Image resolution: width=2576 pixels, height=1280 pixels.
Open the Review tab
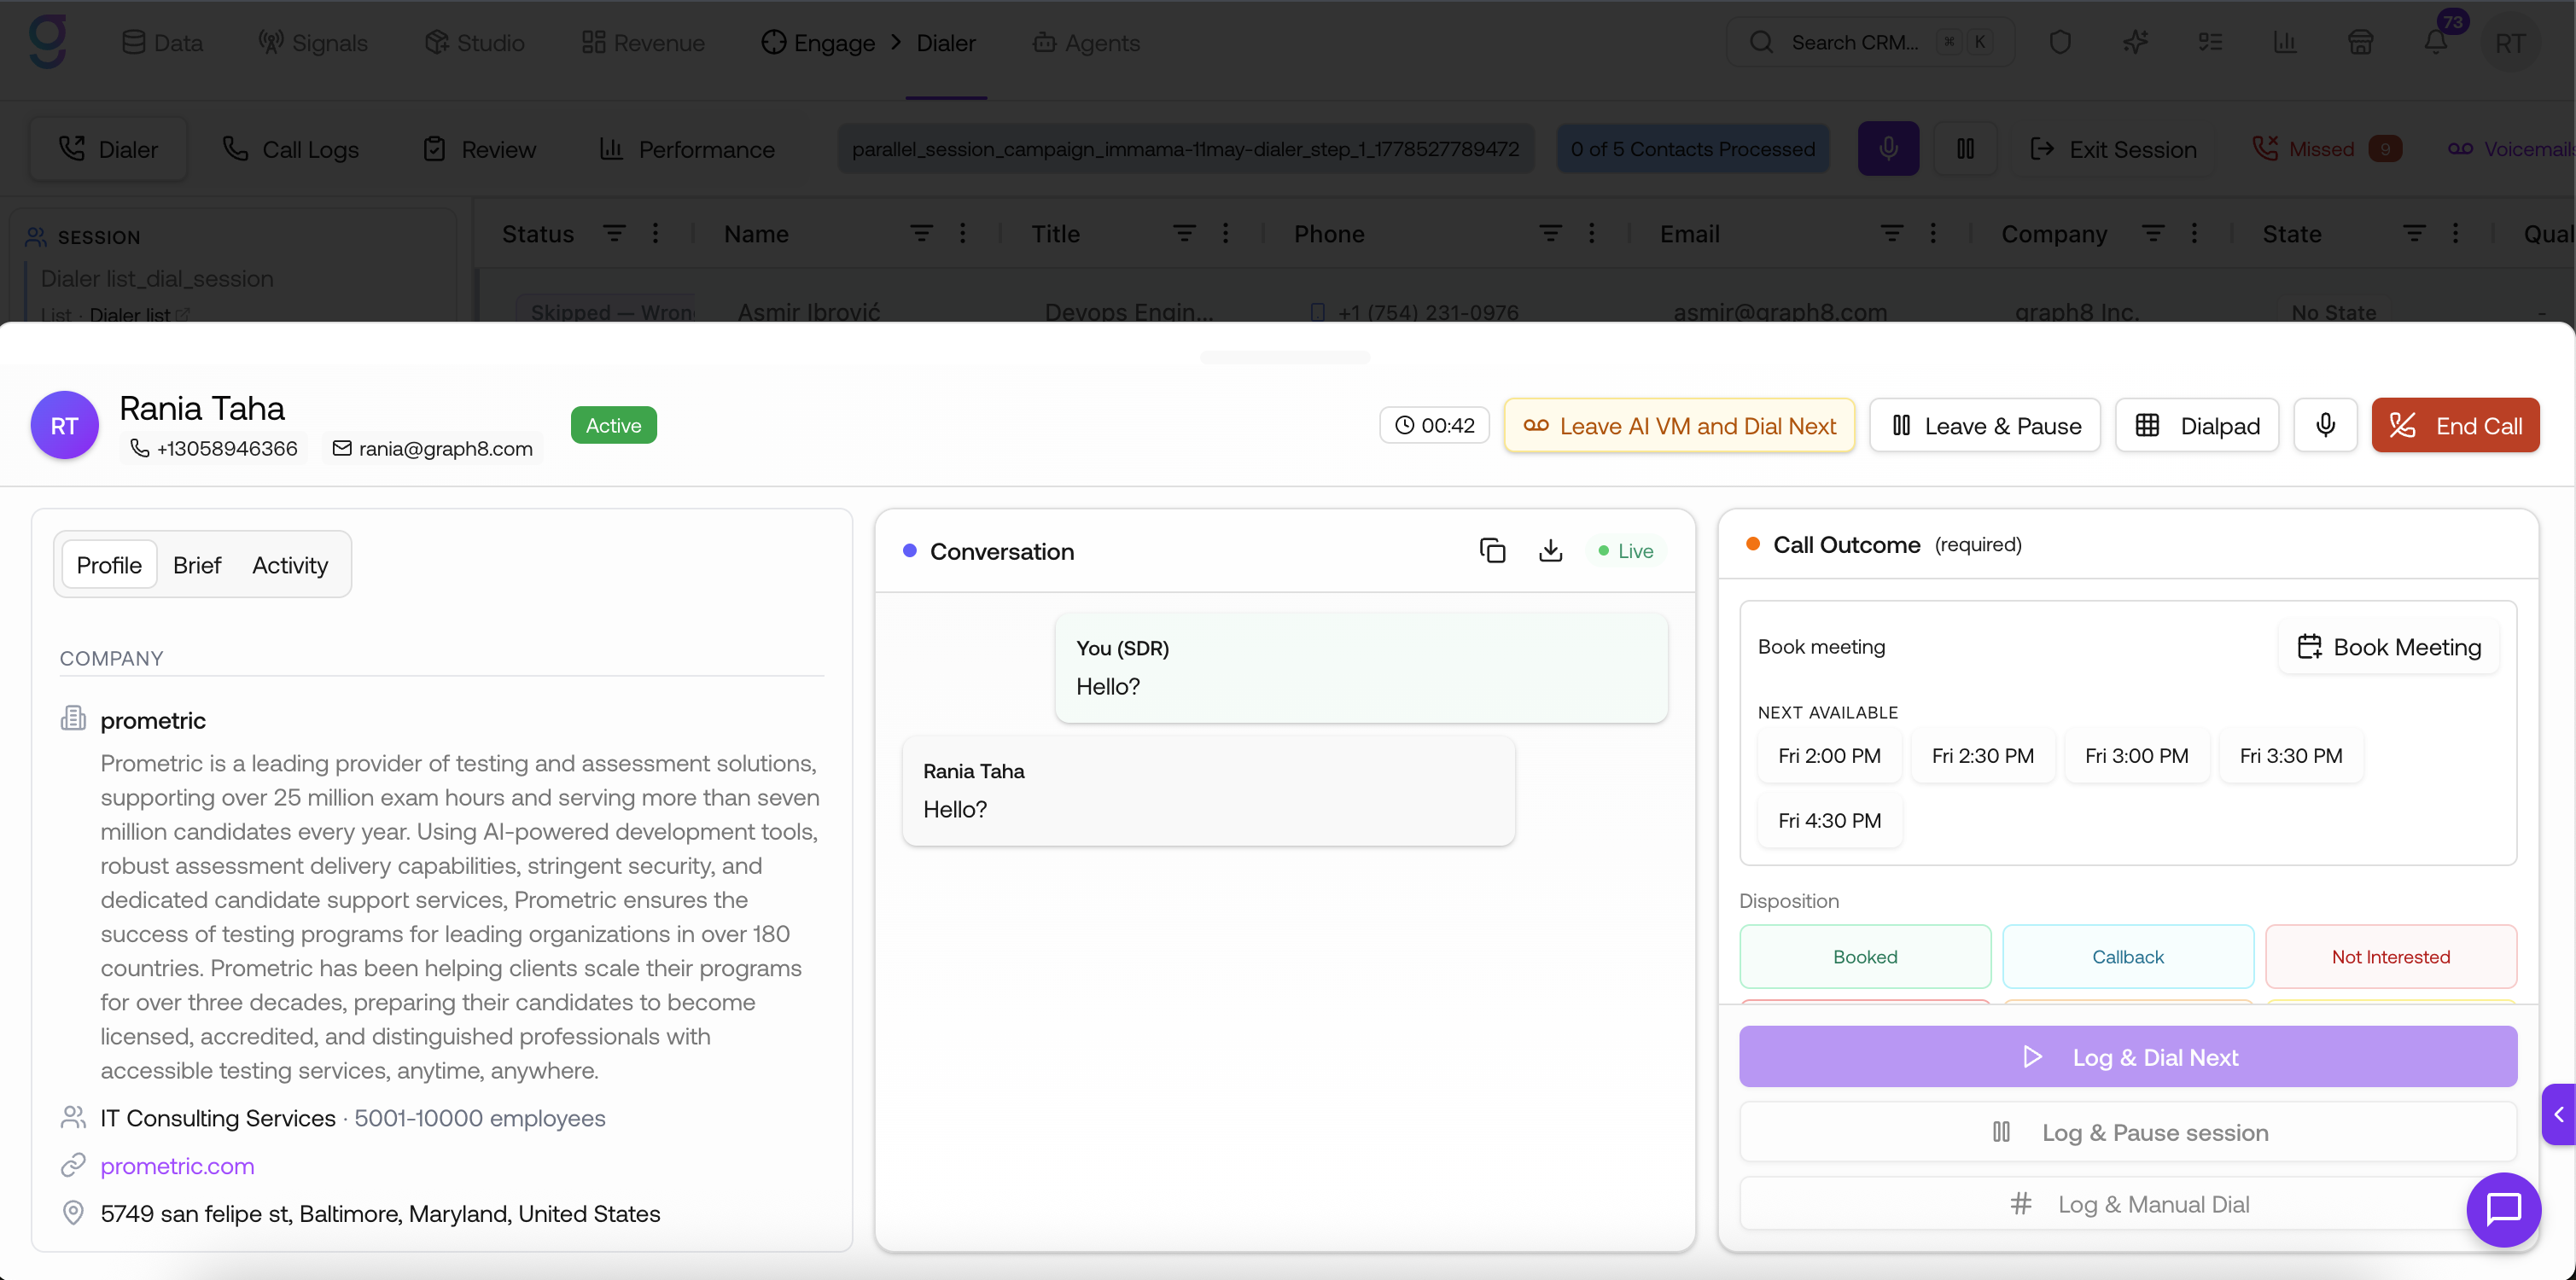480,149
